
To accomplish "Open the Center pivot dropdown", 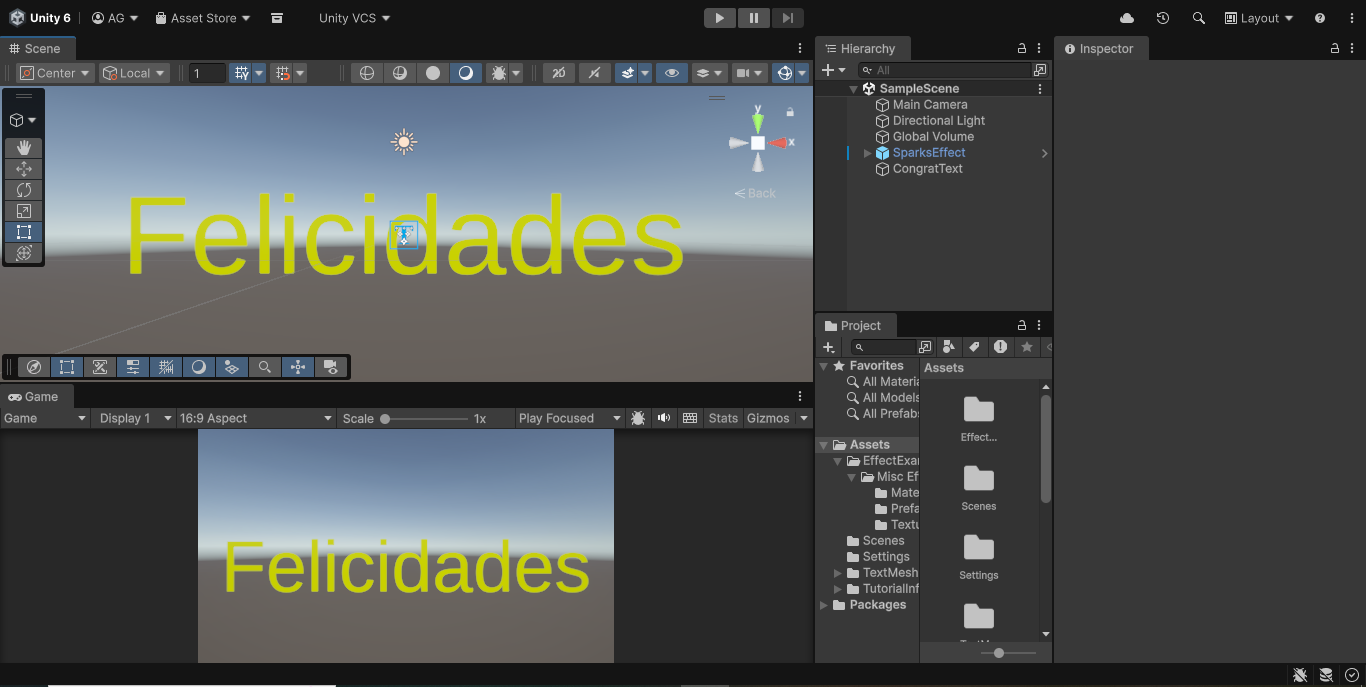I will tap(55, 73).
